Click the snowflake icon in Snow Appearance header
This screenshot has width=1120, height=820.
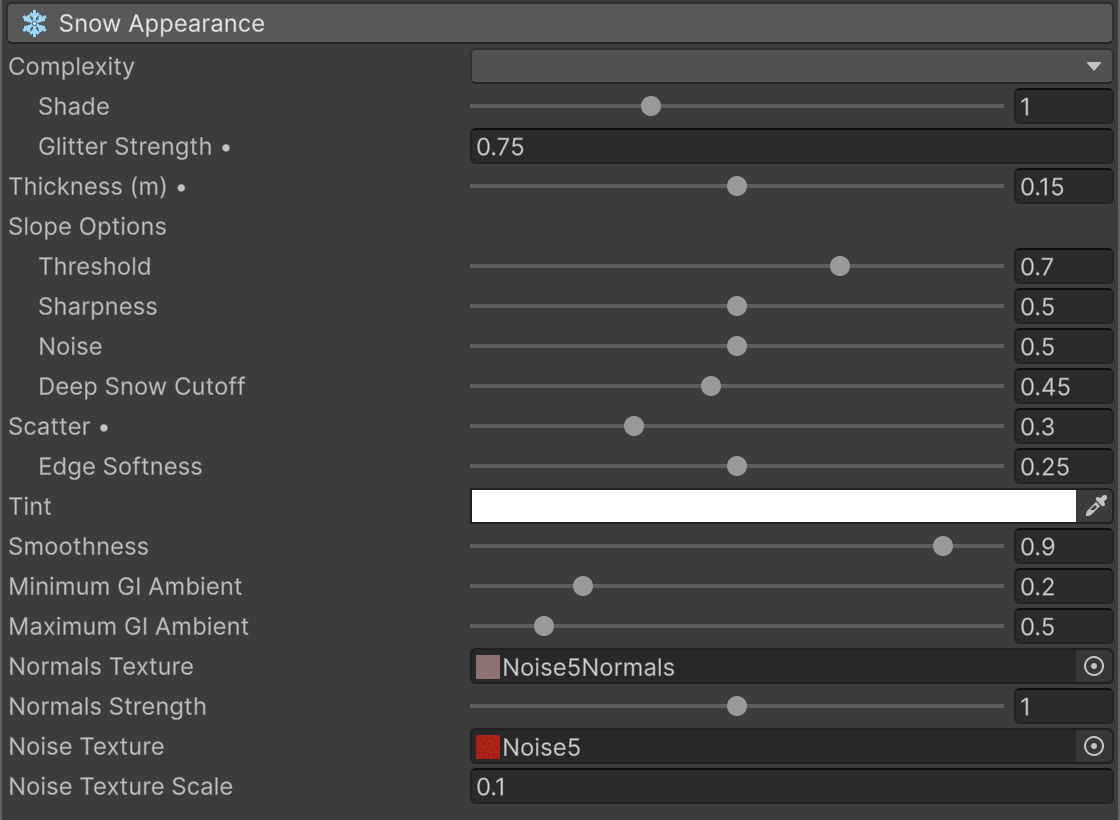pos(34,24)
